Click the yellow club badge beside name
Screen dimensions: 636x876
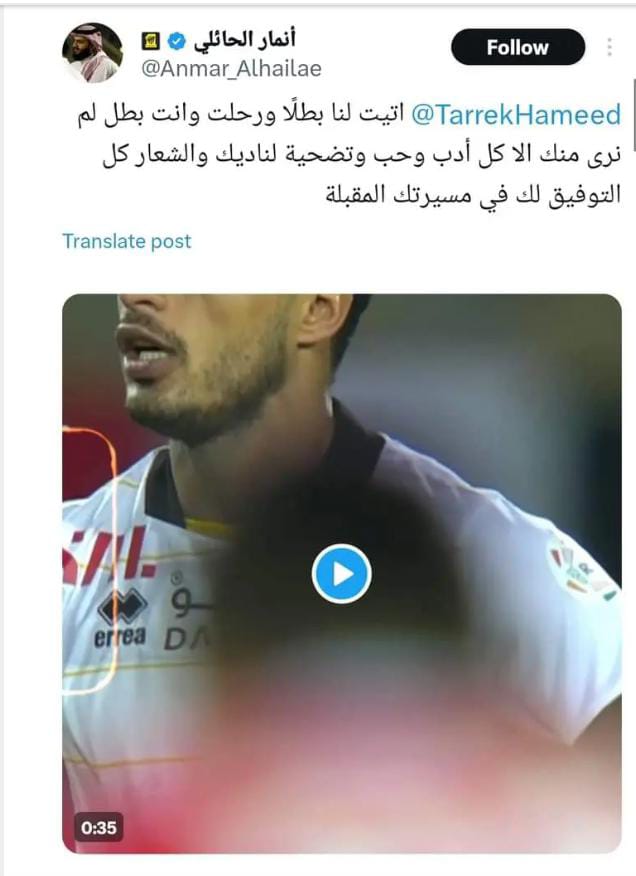tap(152, 41)
